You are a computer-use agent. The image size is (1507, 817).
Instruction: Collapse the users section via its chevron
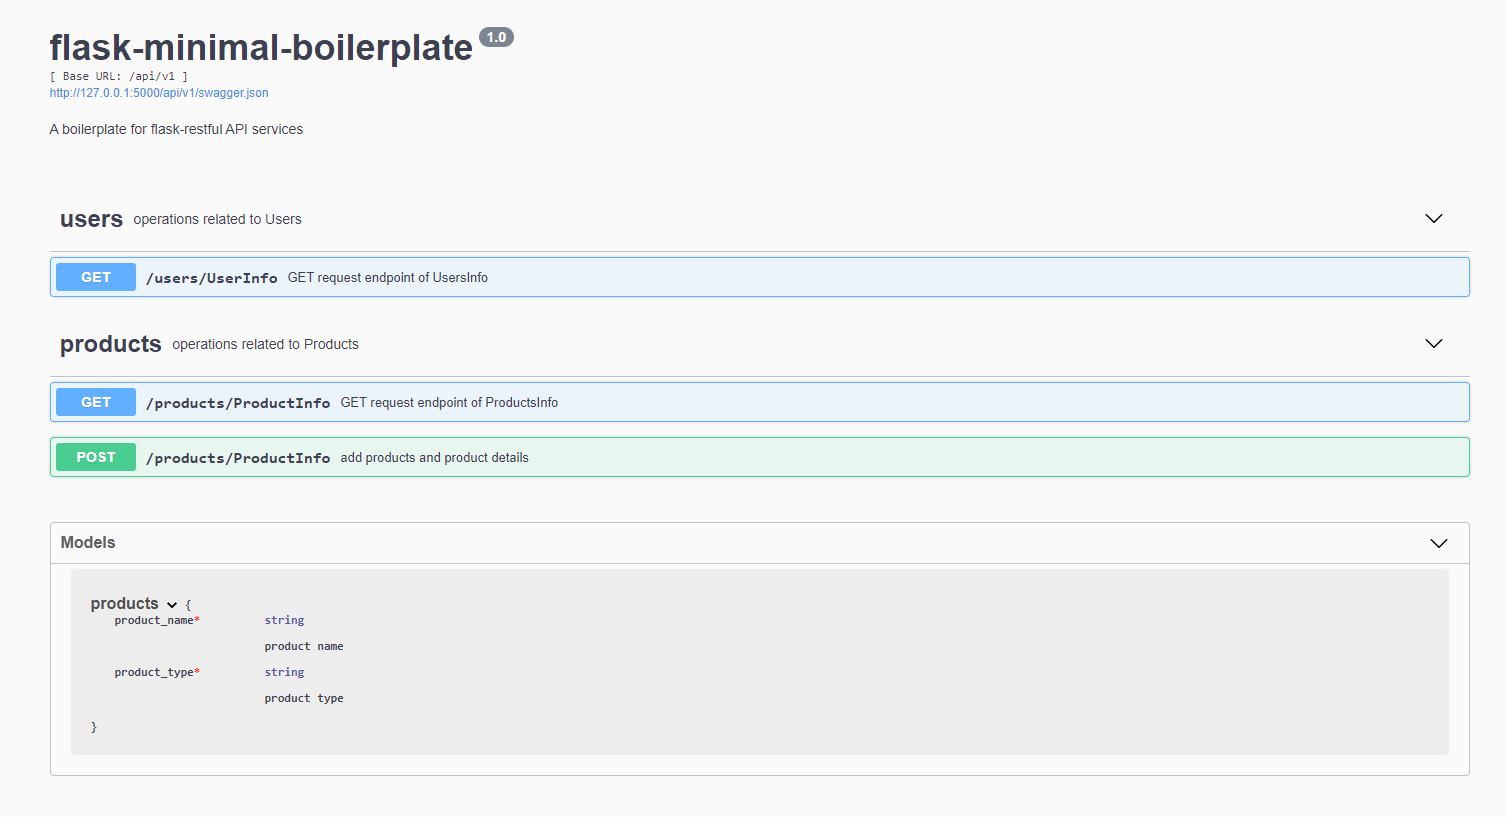point(1434,218)
